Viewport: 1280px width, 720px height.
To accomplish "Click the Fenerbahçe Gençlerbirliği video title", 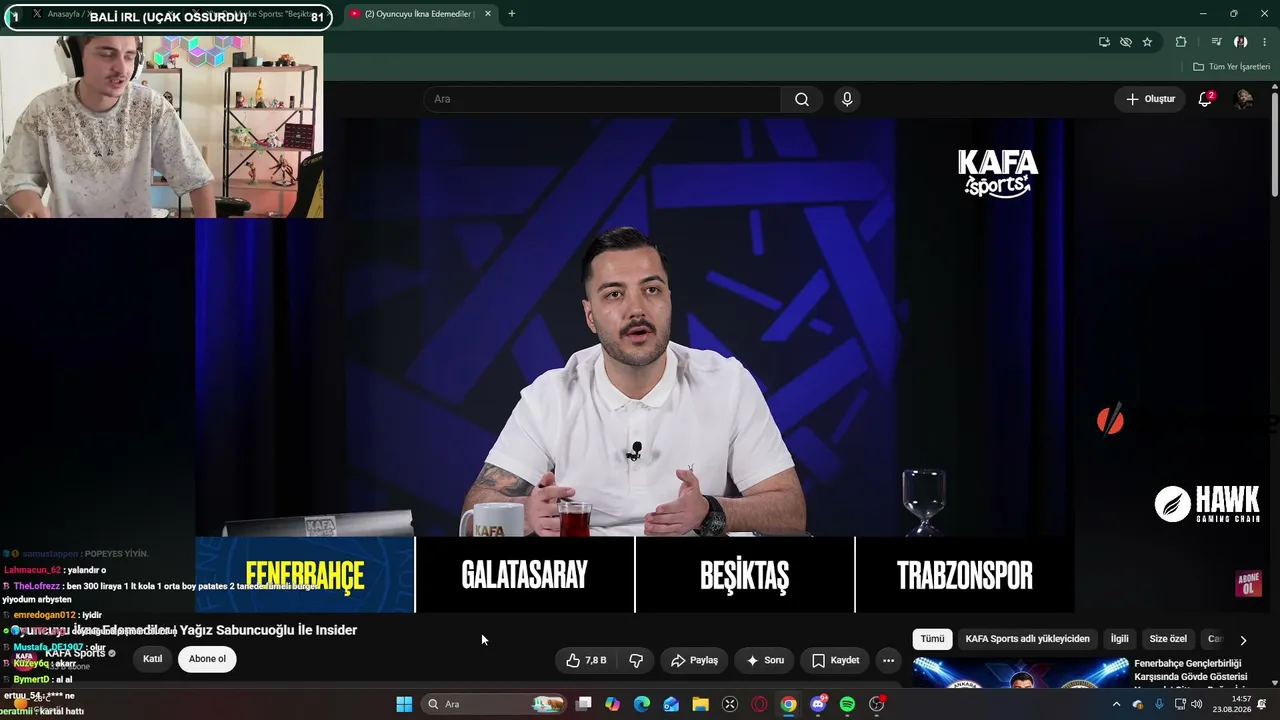I will pos(1191,672).
